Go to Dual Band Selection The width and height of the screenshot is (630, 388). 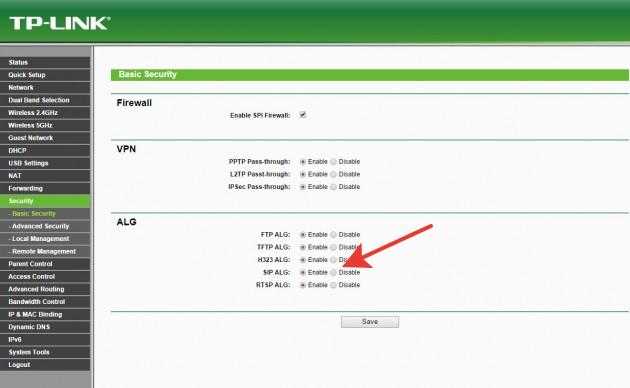(45, 100)
